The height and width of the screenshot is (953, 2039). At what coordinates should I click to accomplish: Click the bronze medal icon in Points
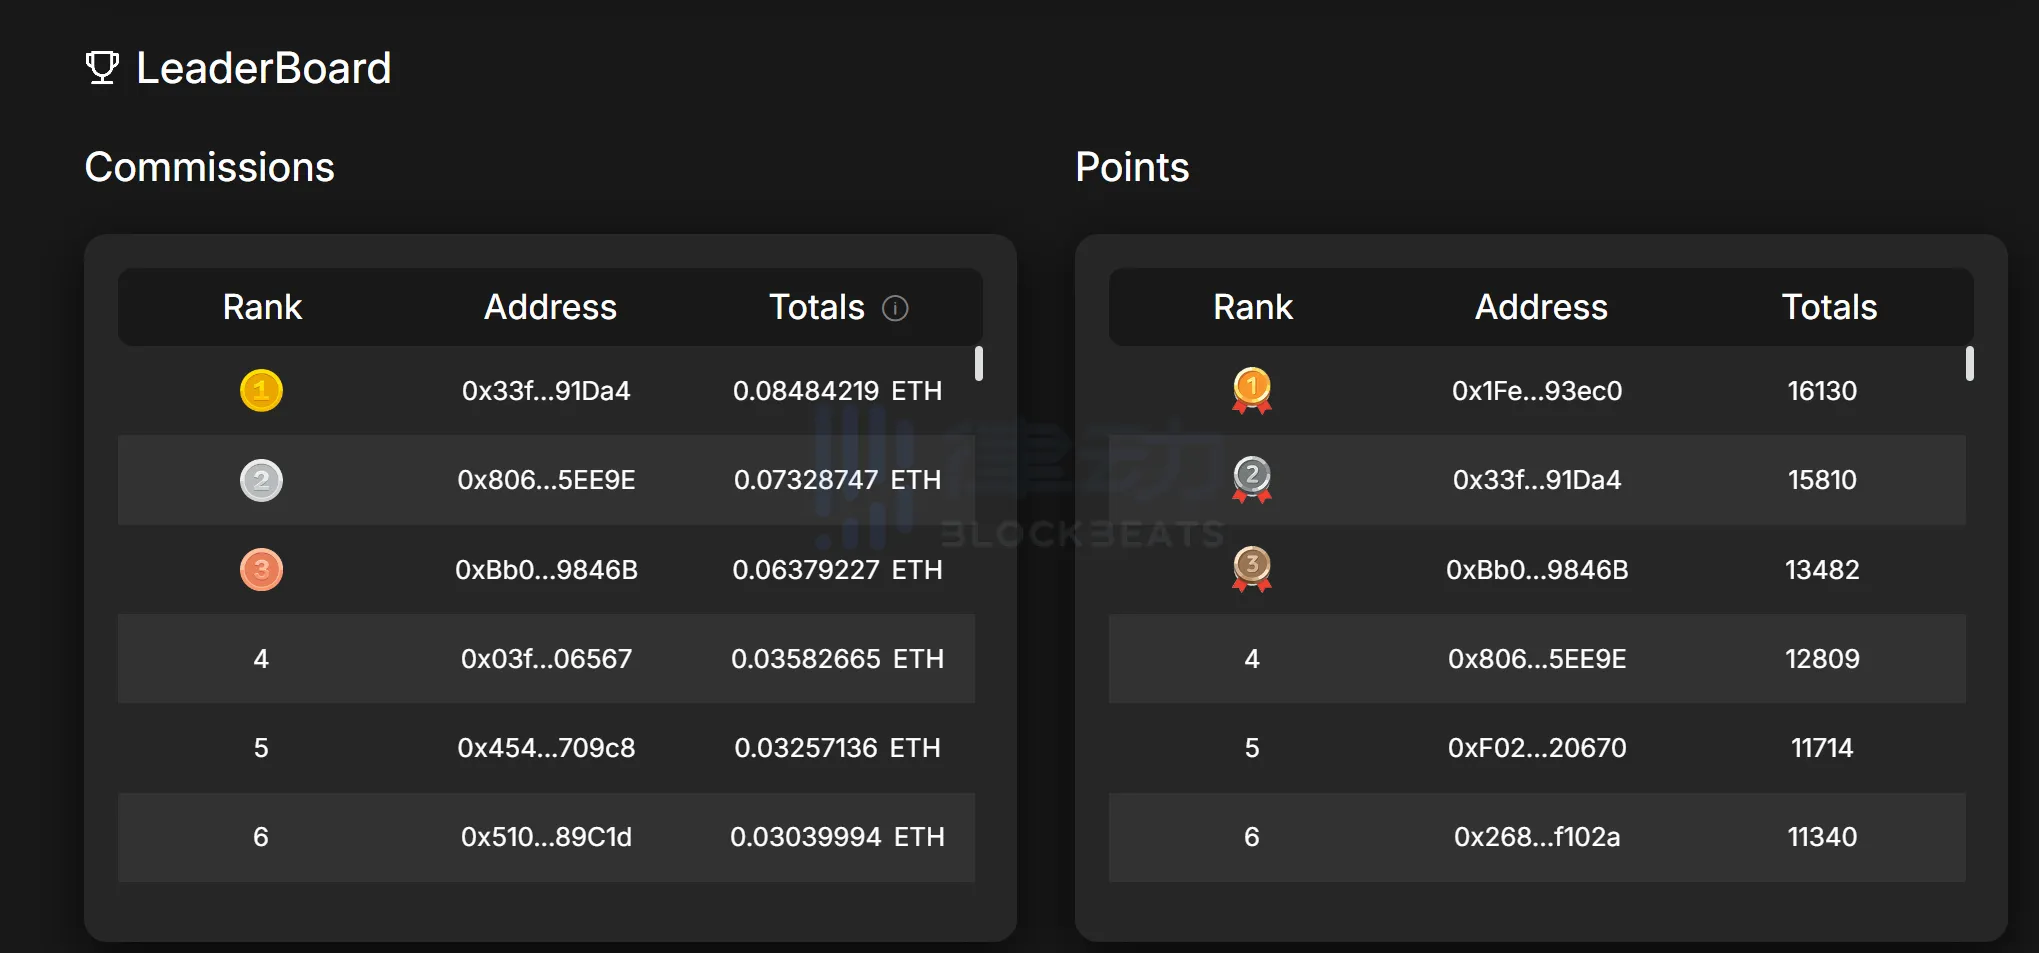1252,569
